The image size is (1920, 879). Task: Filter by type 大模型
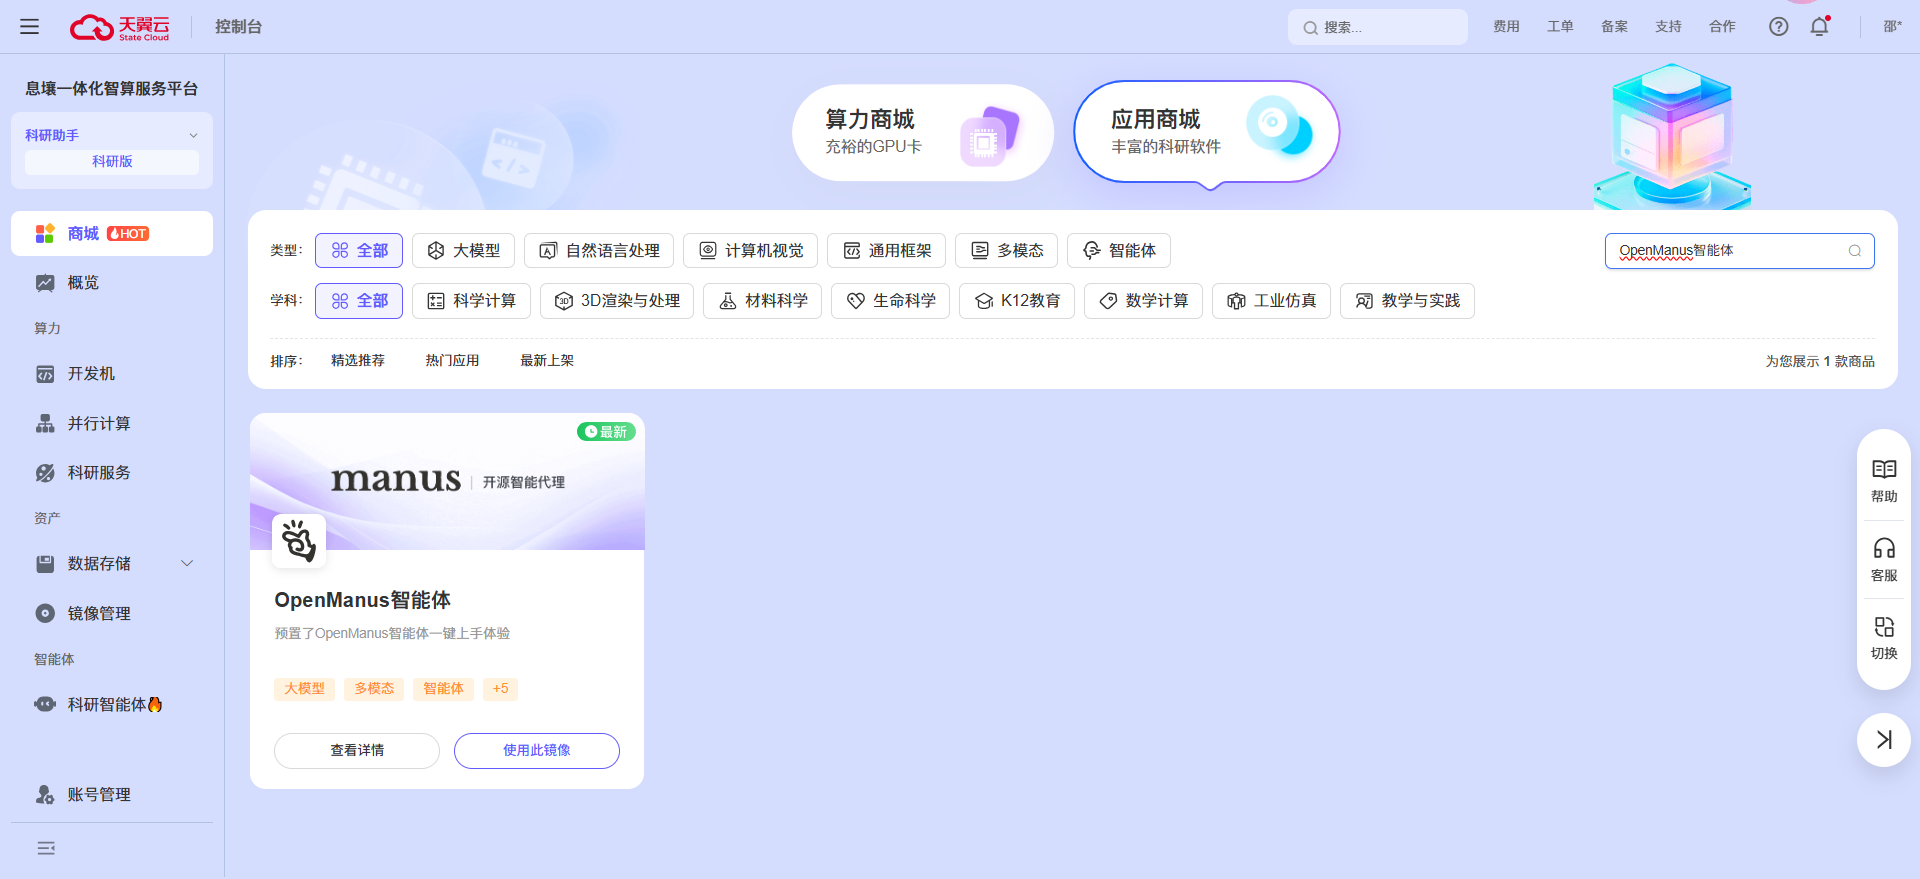point(463,251)
